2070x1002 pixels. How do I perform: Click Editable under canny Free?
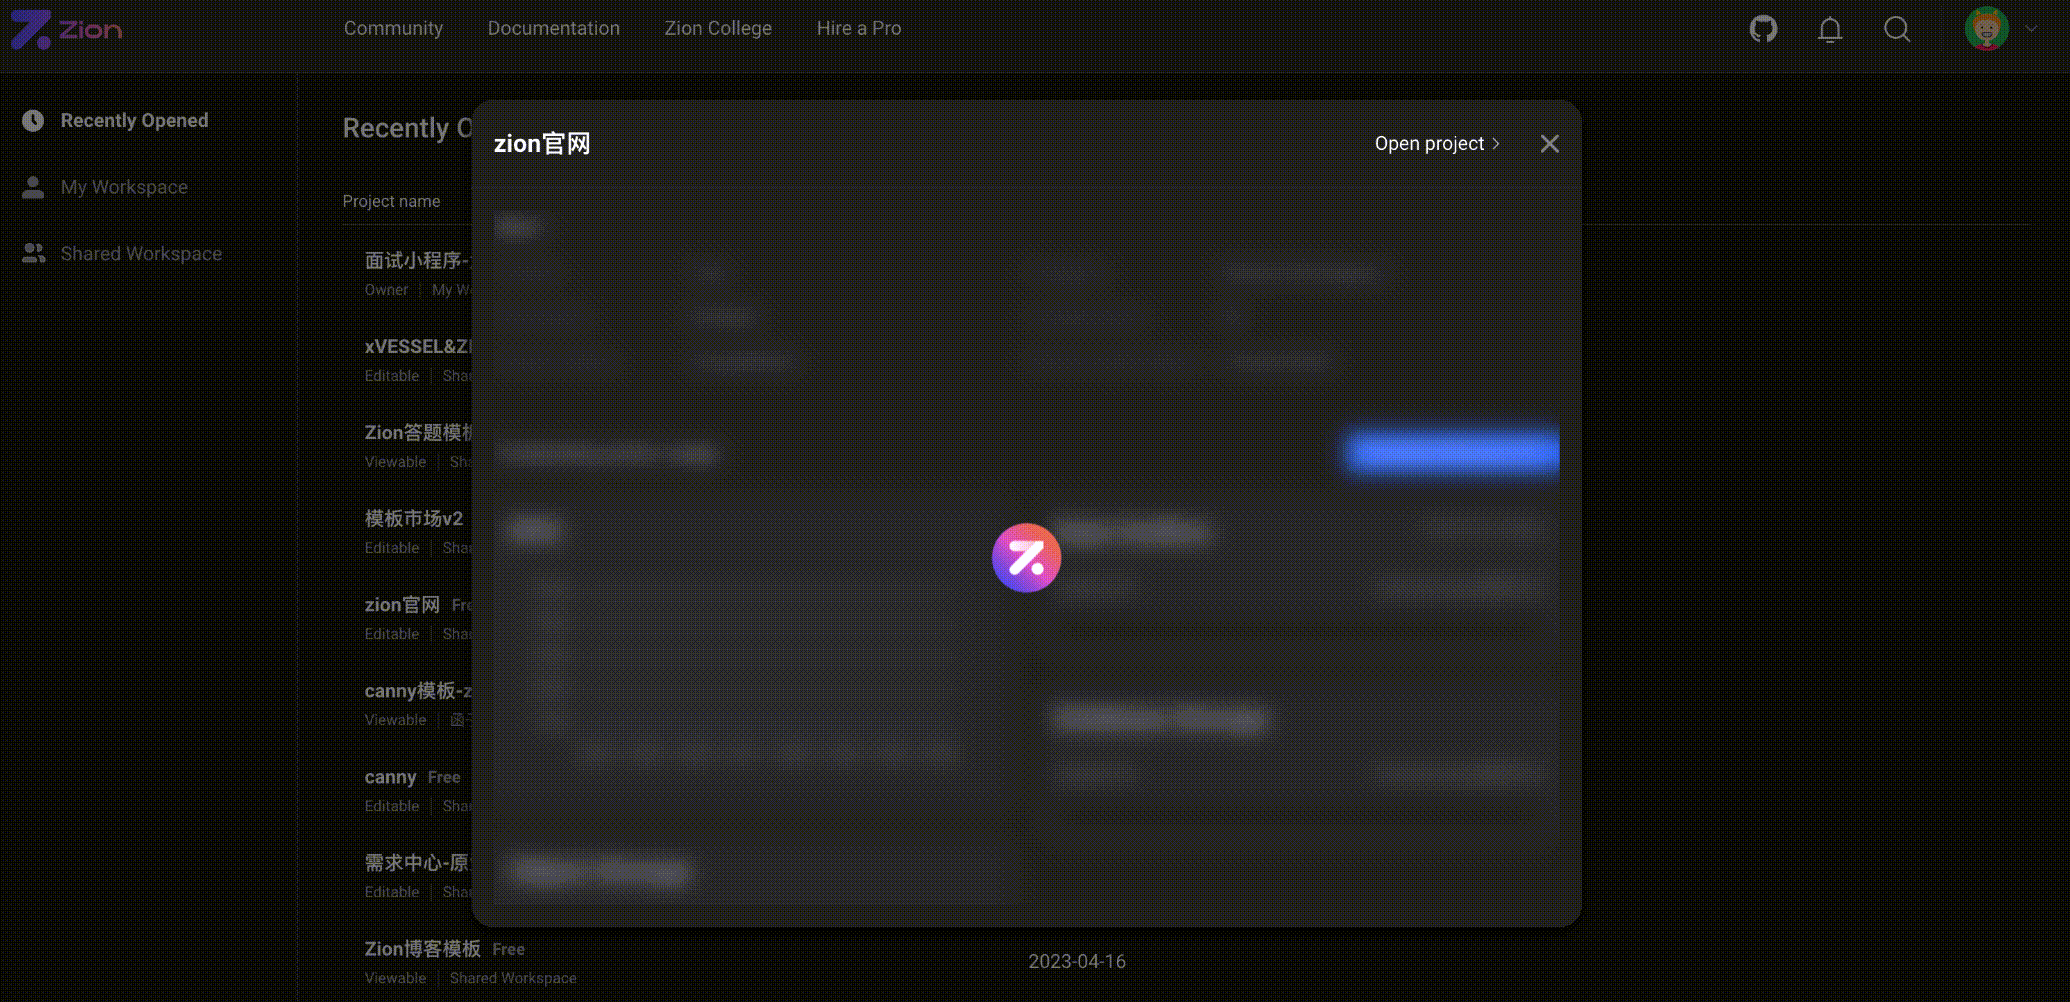tap(392, 806)
